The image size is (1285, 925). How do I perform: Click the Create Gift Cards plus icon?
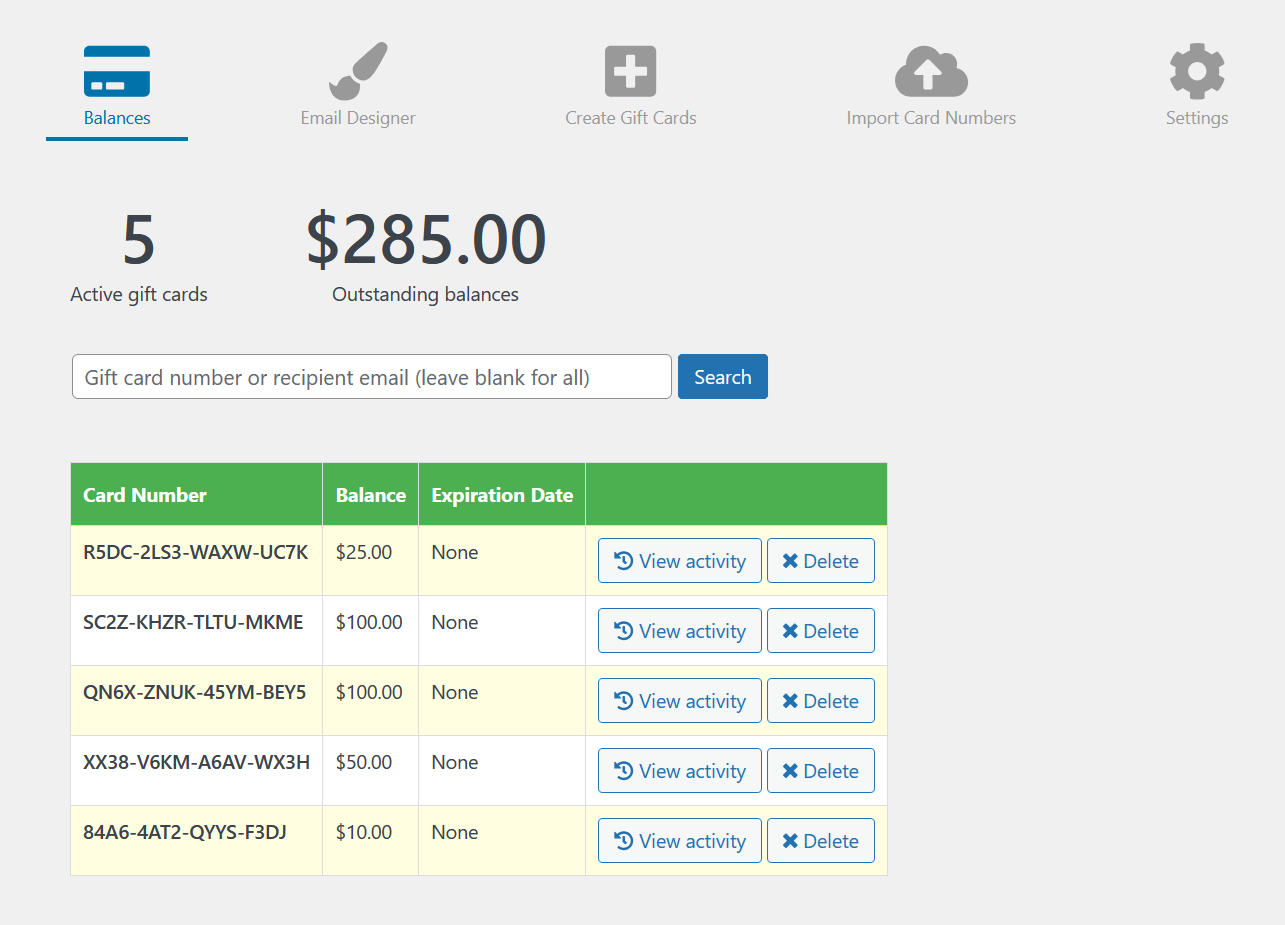click(x=631, y=71)
